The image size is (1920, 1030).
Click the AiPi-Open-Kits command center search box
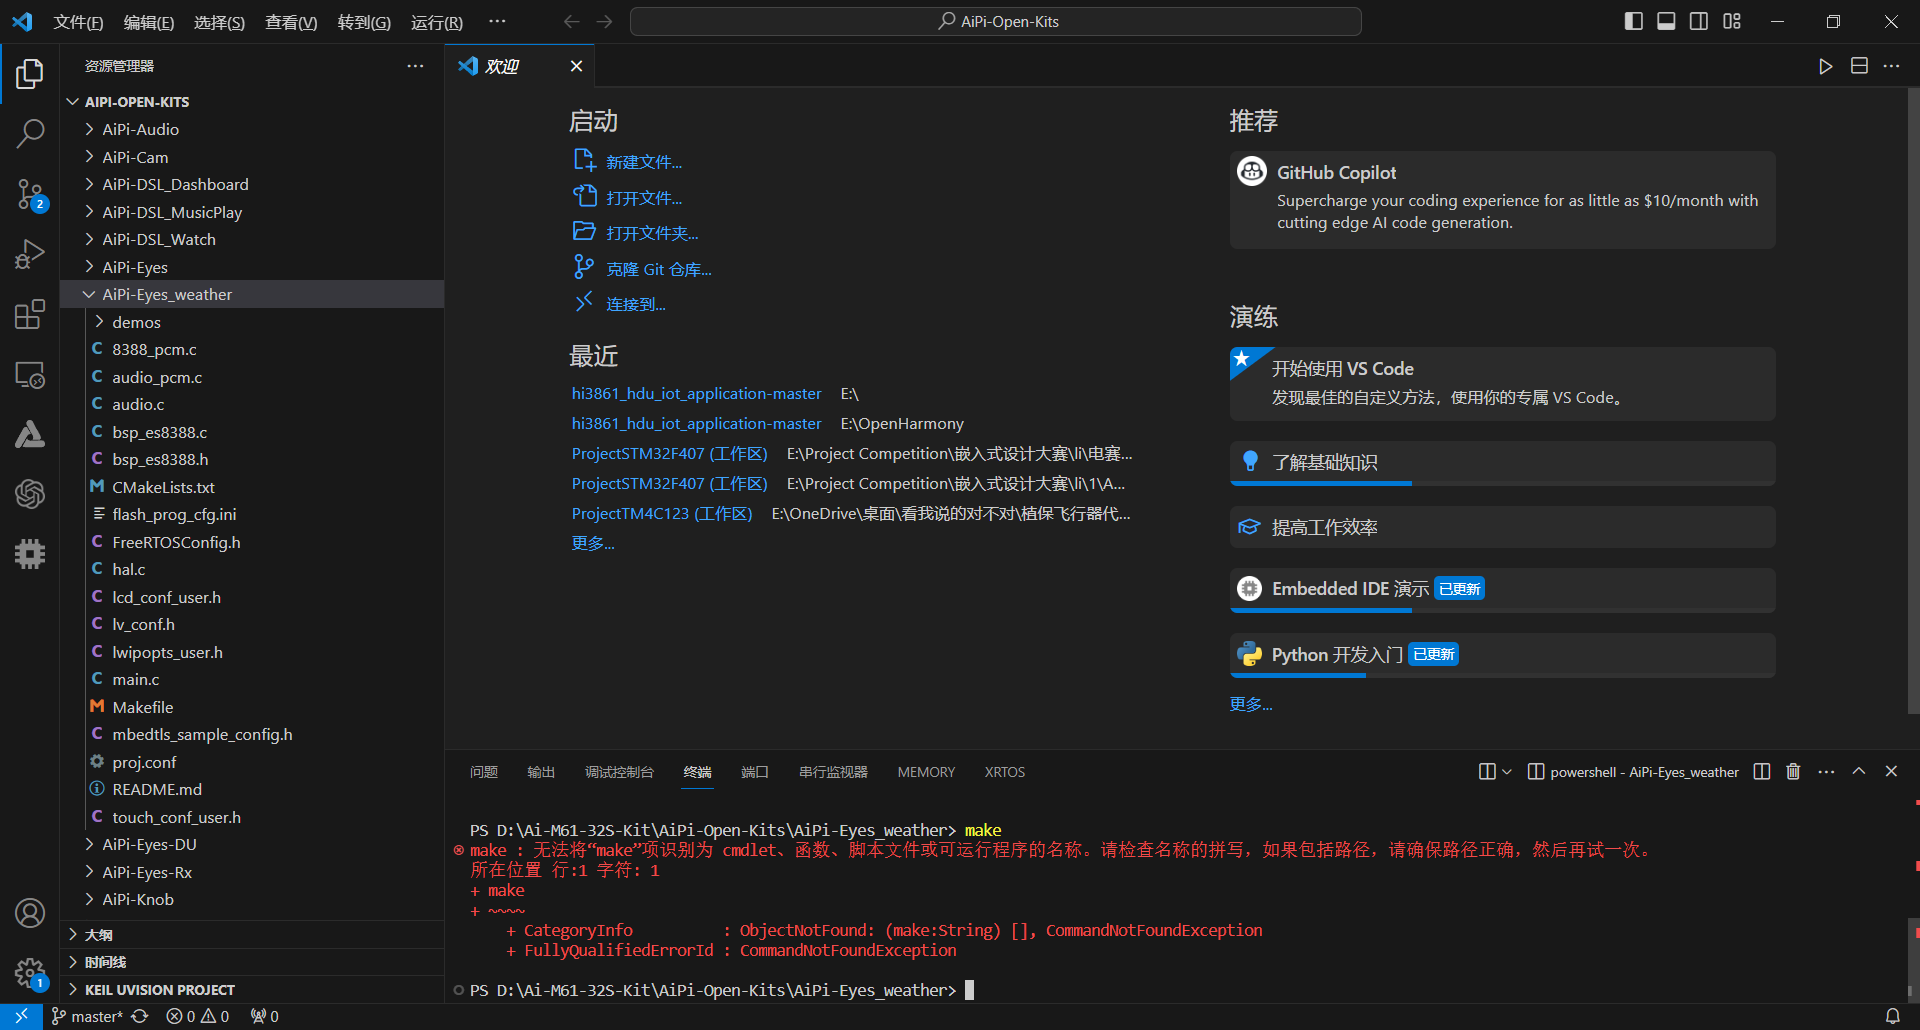click(x=996, y=21)
